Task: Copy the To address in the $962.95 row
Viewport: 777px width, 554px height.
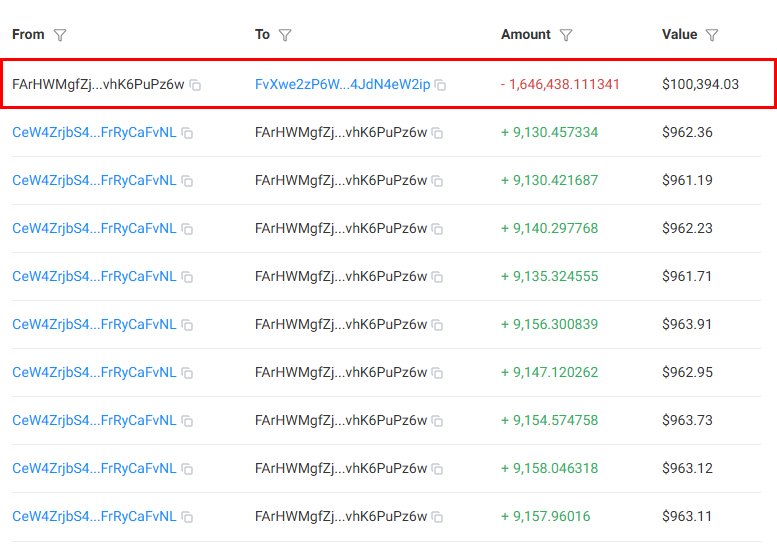Action: [438, 373]
